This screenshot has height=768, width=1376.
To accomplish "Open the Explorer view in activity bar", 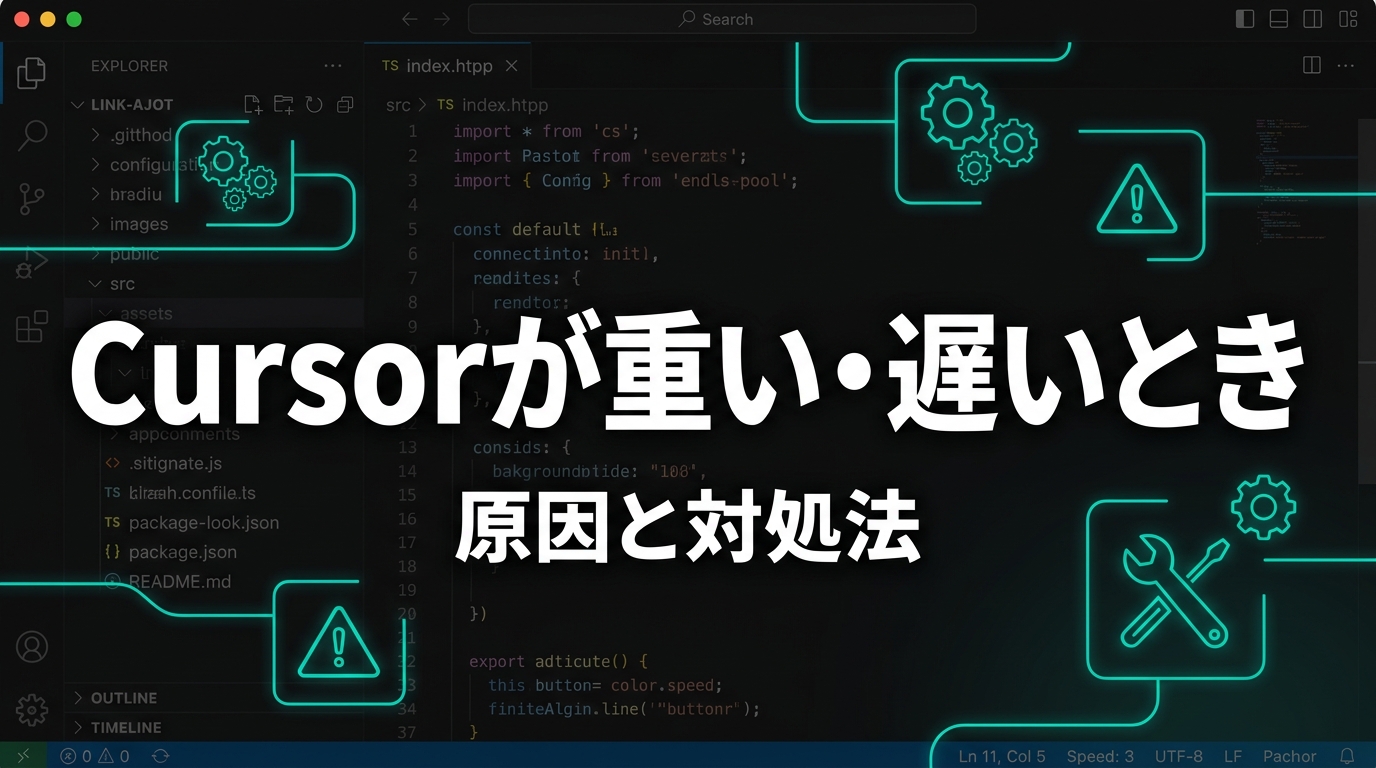I will coord(31,72).
